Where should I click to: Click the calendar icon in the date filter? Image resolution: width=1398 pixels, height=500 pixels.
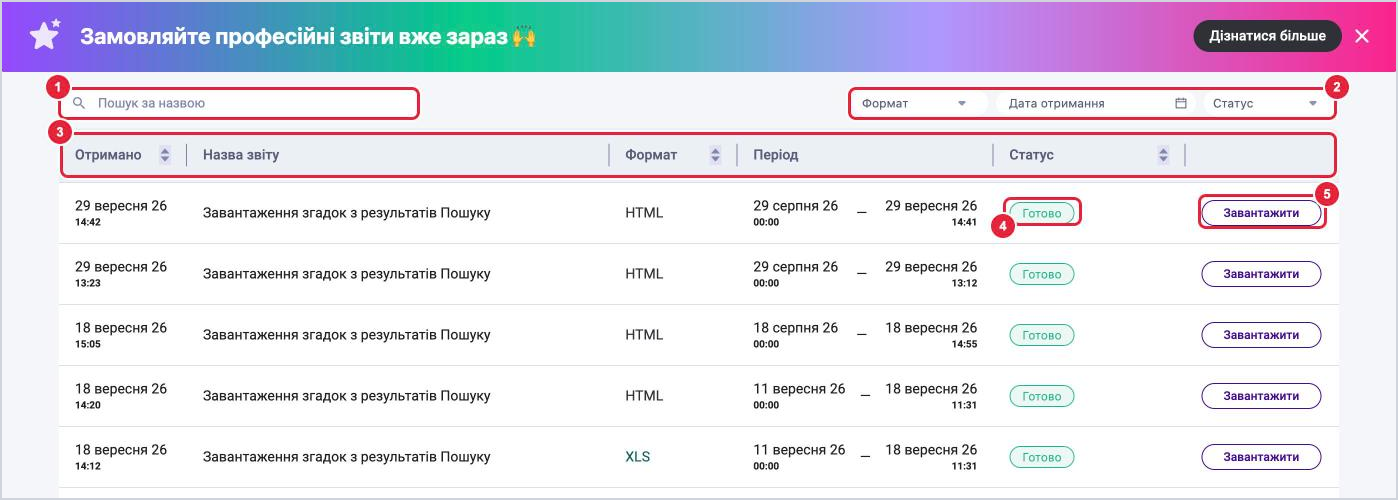[1181, 103]
